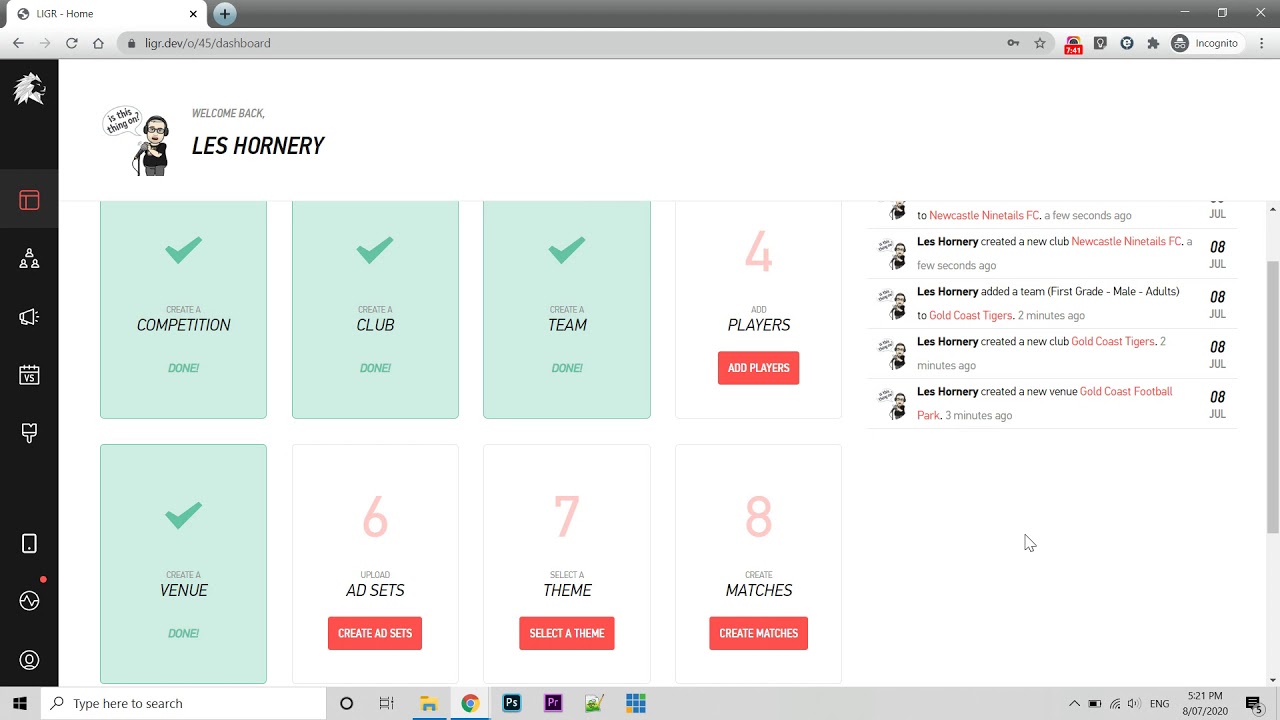Viewport: 1280px width, 720px height.
Task: Open the dashboard icon in sidebar
Action: click(29, 200)
